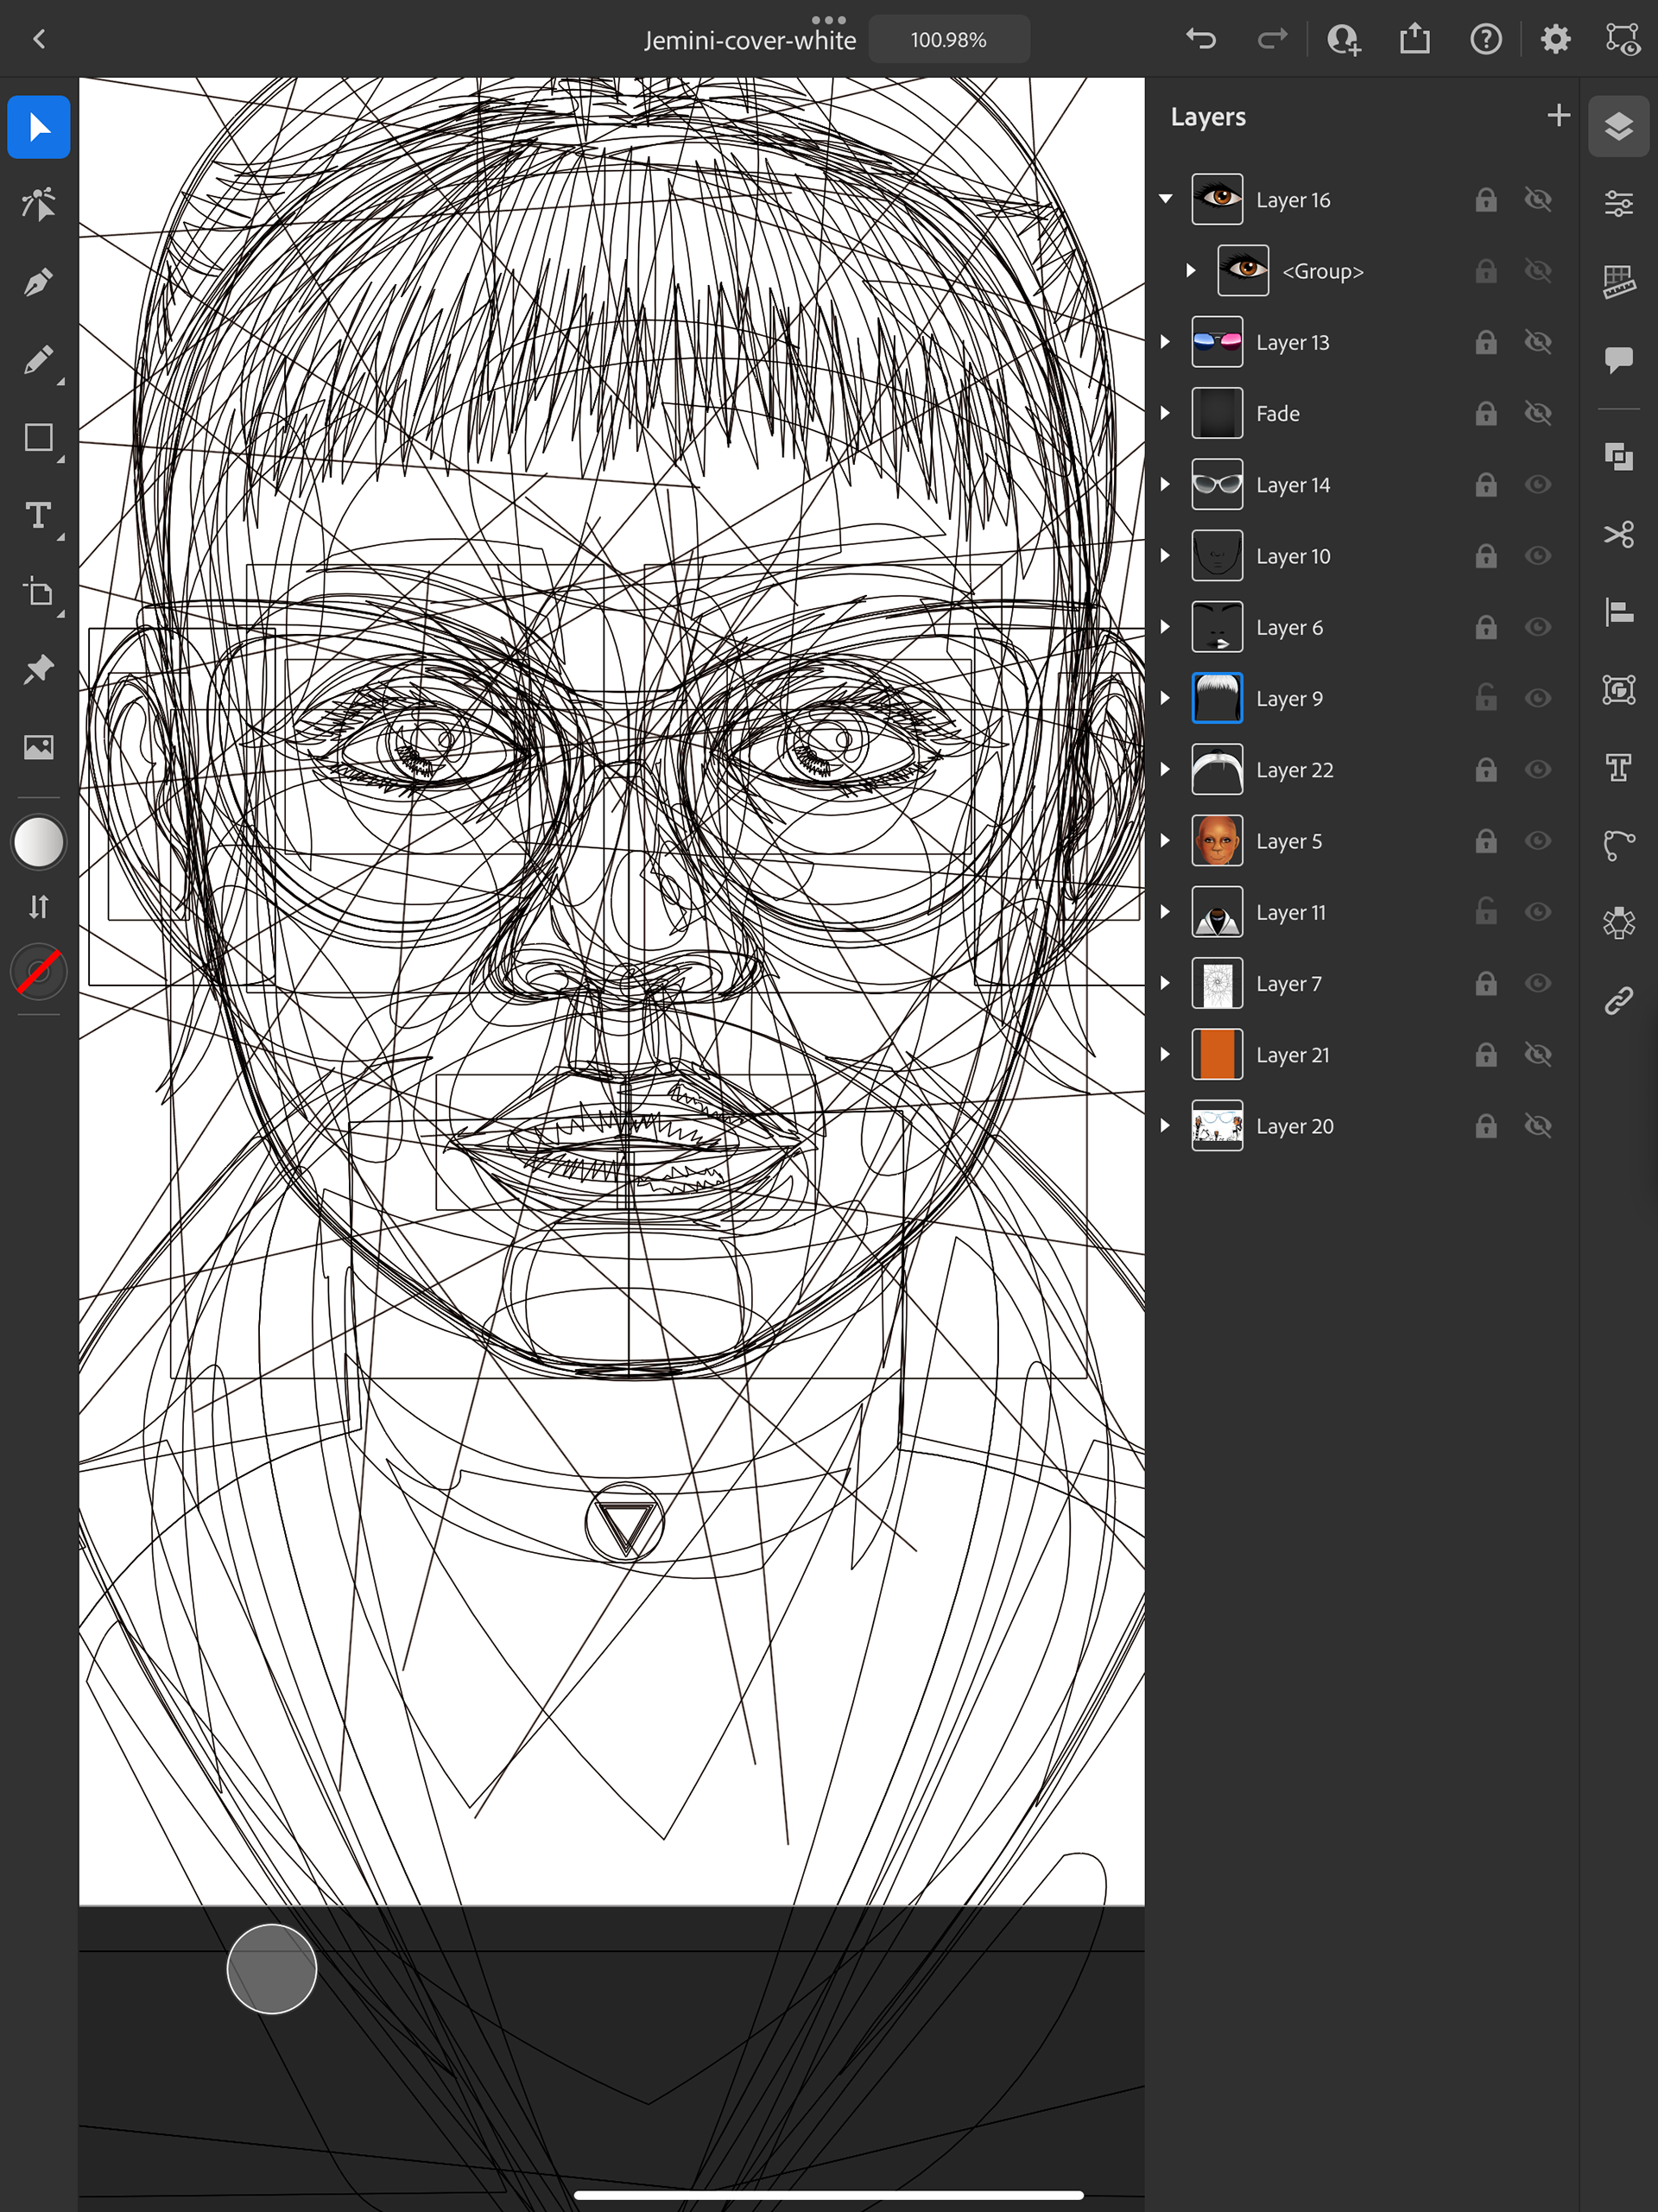This screenshot has height=2212, width=1658.
Task: Open the 100.98% zoom level field
Action: click(x=948, y=40)
